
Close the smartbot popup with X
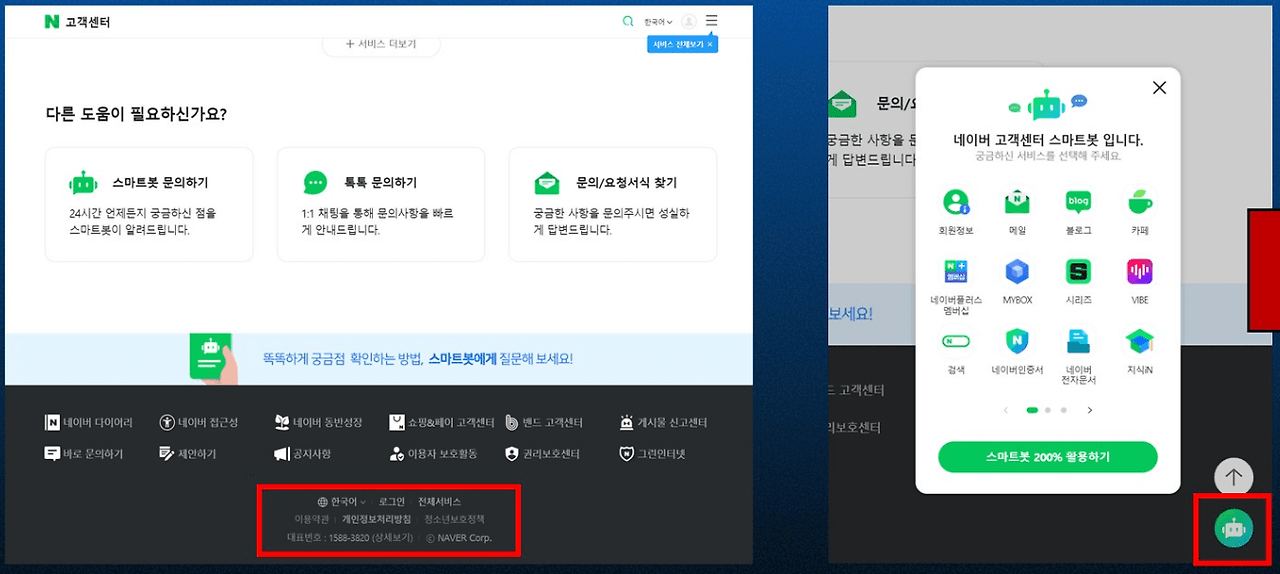tap(1160, 88)
